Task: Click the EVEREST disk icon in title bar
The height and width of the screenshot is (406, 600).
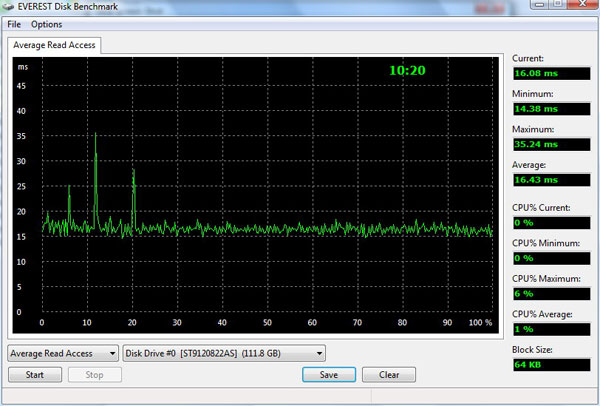Action: 8,6
